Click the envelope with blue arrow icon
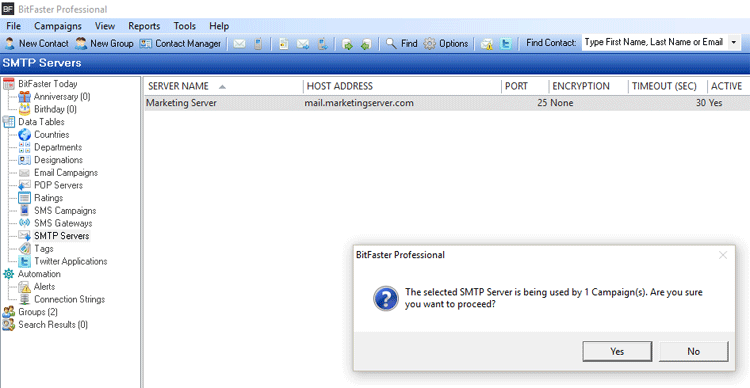 [x=303, y=44]
